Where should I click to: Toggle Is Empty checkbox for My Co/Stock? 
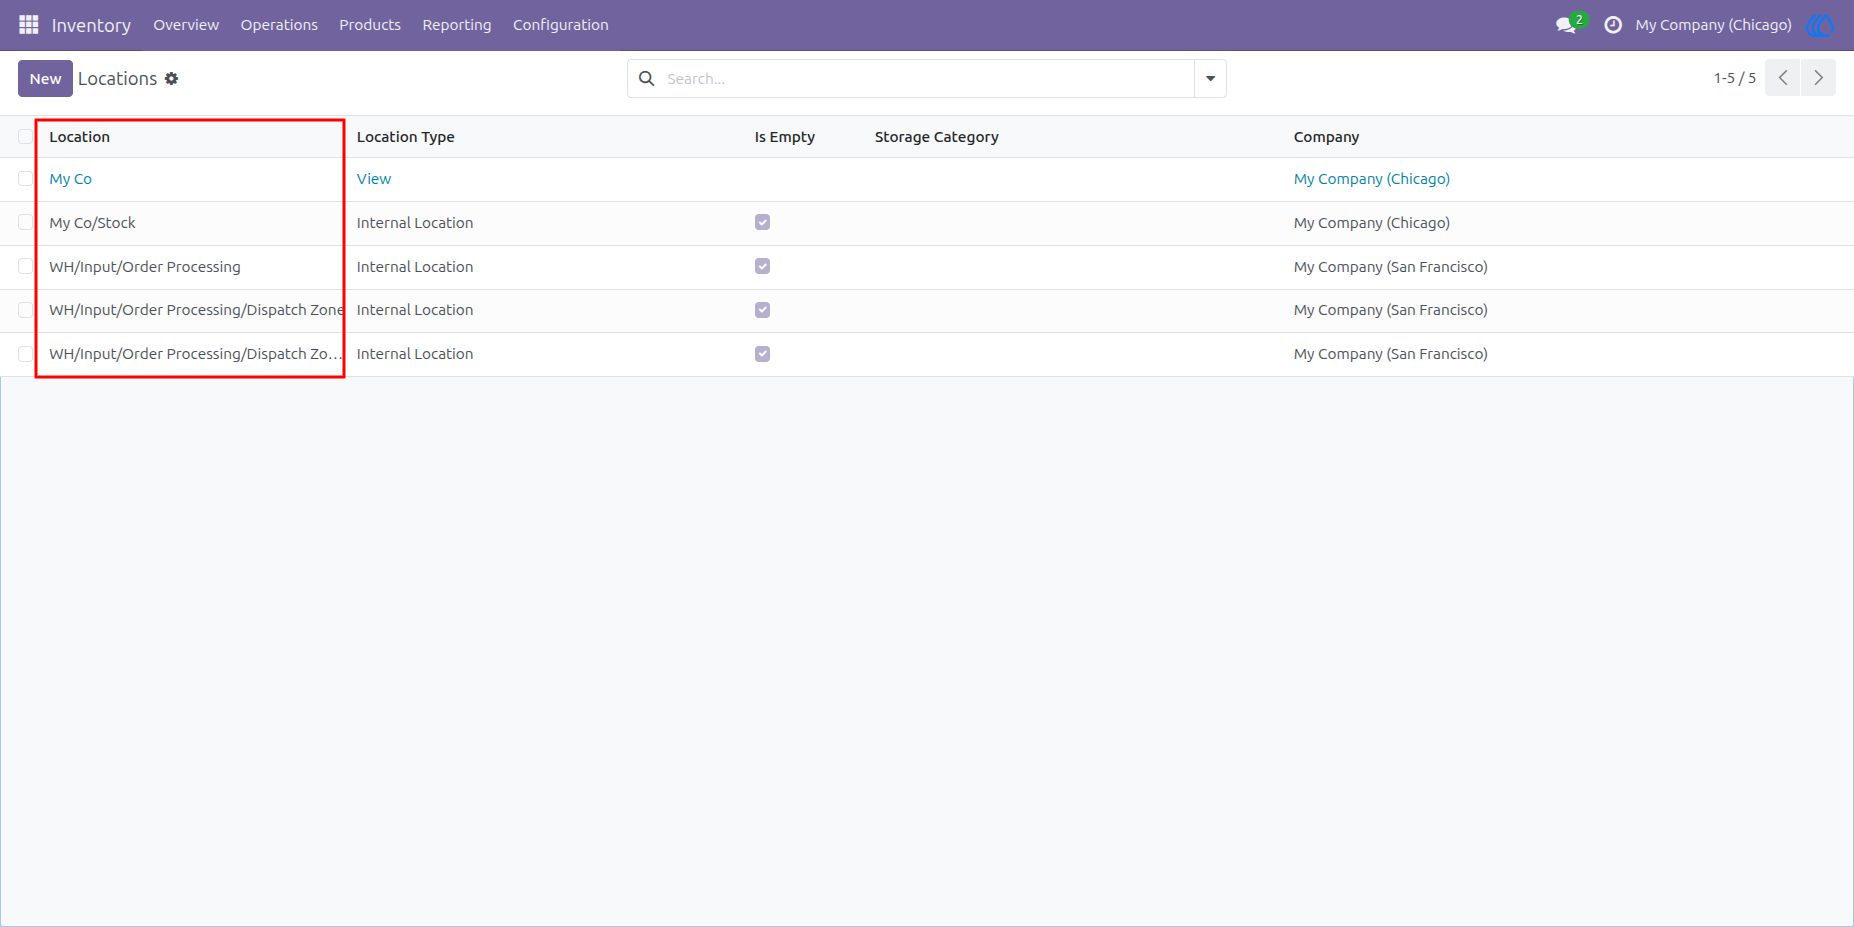point(763,222)
